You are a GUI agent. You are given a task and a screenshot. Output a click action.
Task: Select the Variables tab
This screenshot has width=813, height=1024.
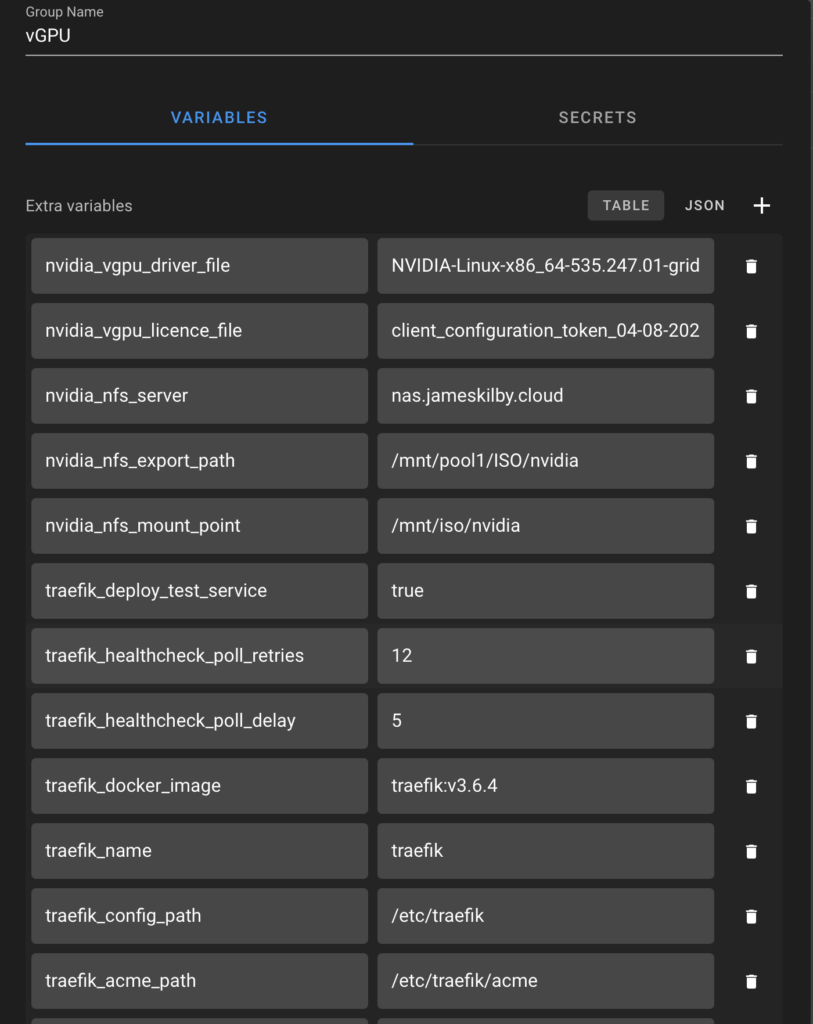tap(219, 117)
